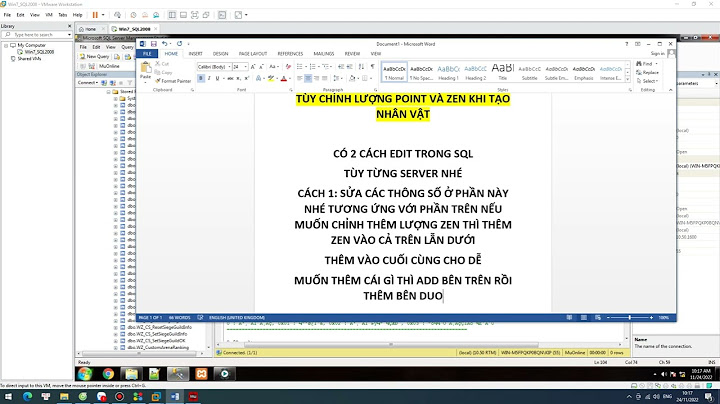
Task: Click the Pause VM icon in VMware's toolbar
Action: (x=95, y=15)
